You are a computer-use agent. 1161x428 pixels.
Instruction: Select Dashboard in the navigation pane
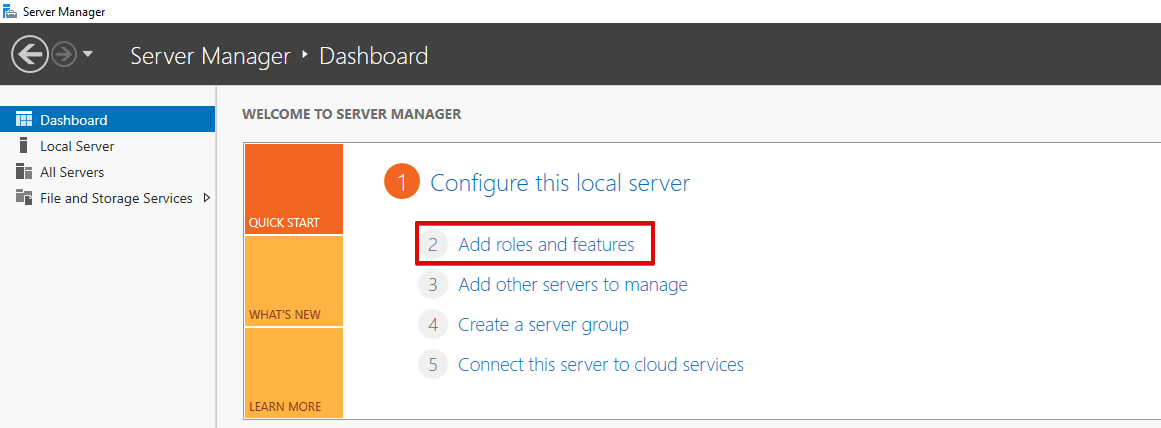[107, 120]
